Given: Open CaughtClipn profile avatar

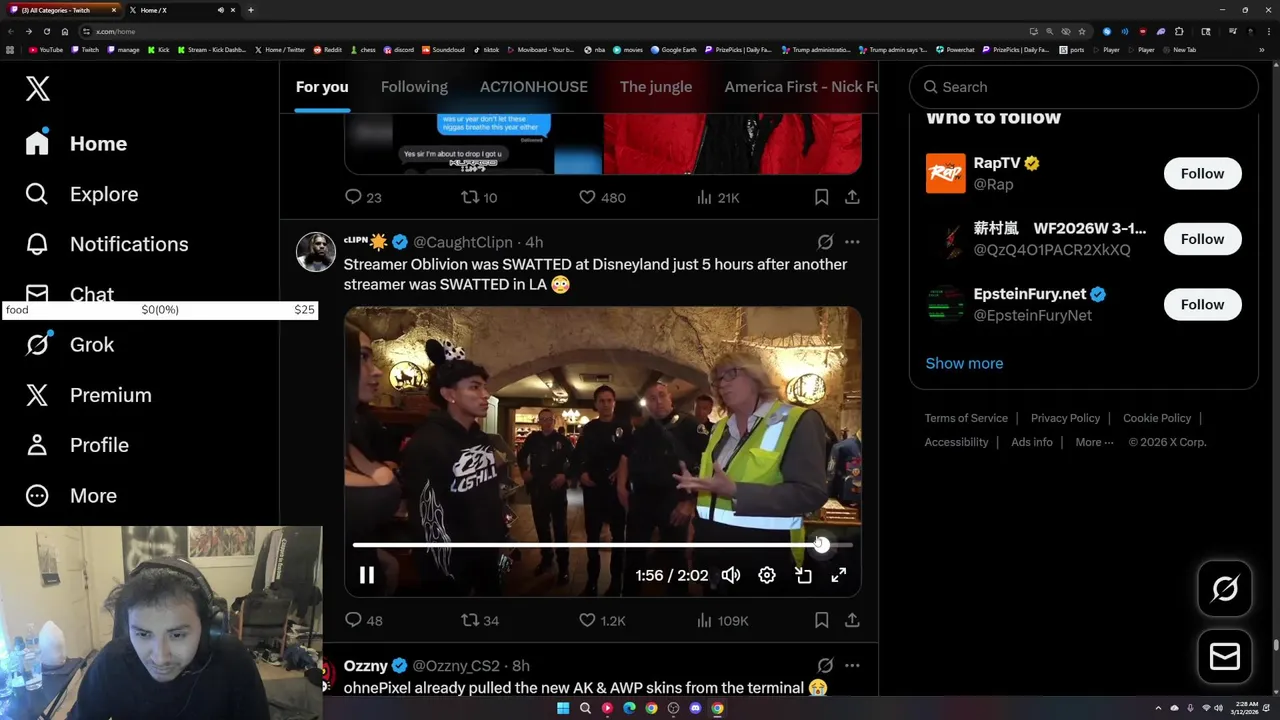Looking at the screenshot, I should tap(316, 252).
